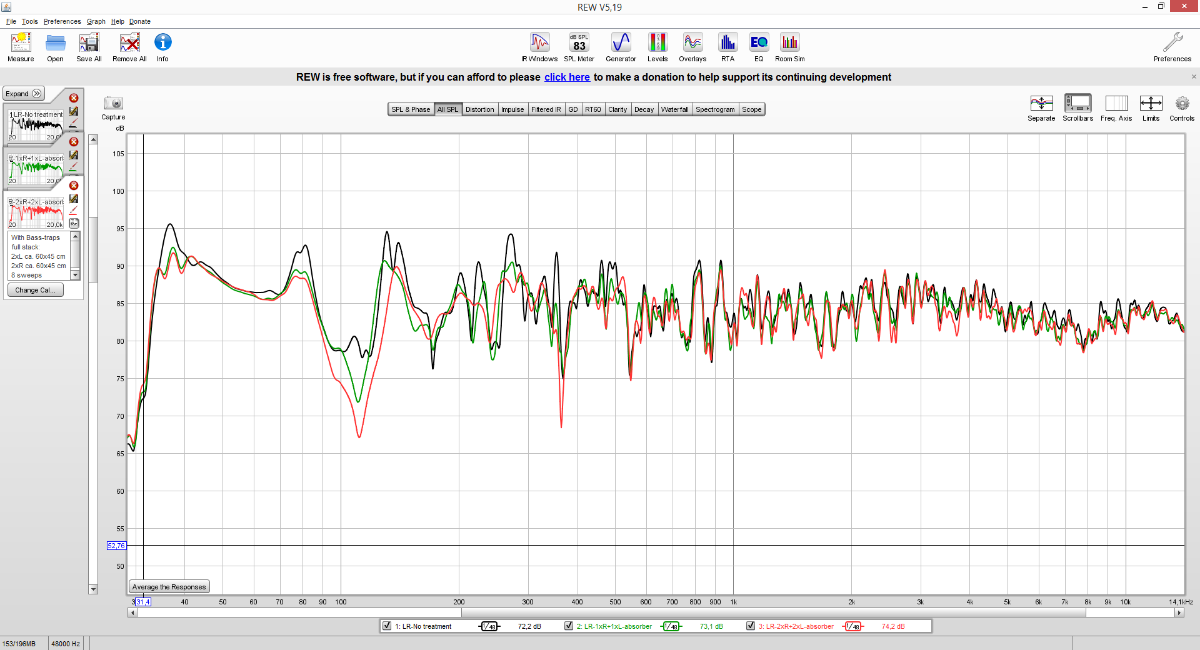Switch to the Waterfall tab
This screenshot has height=650, width=1200.
675,109
